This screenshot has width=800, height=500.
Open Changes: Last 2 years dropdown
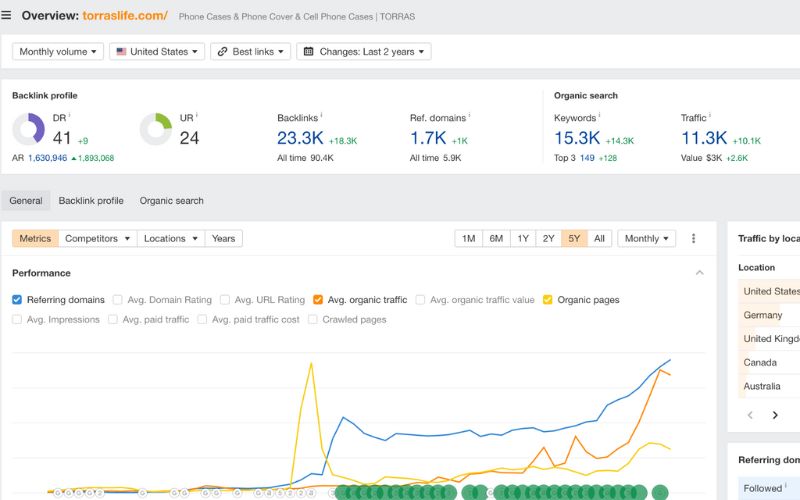364,52
